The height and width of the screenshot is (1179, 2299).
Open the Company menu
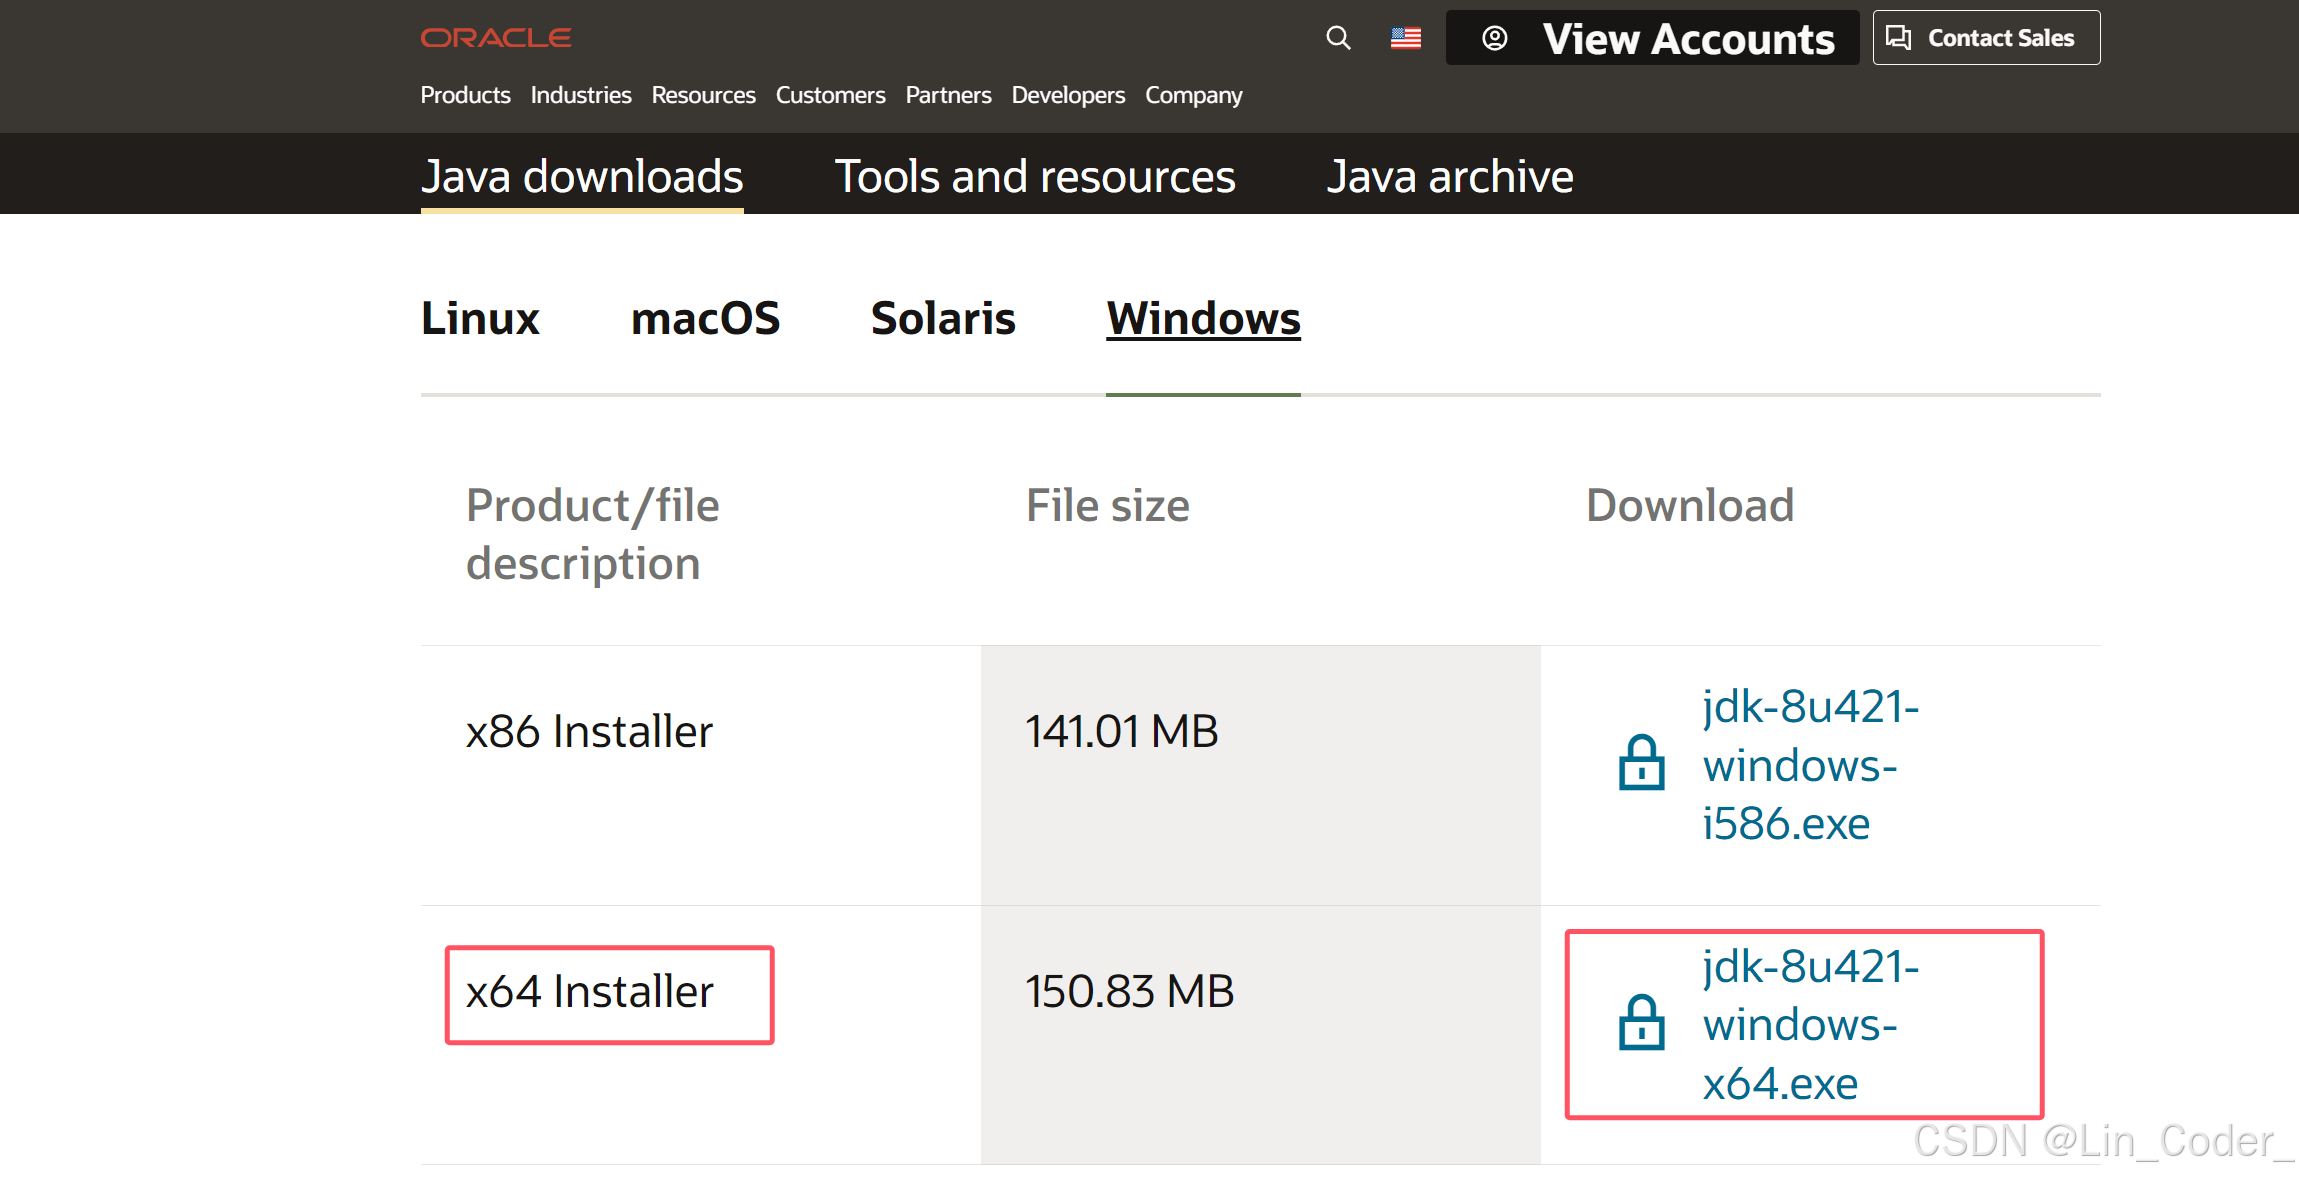[x=1194, y=96]
